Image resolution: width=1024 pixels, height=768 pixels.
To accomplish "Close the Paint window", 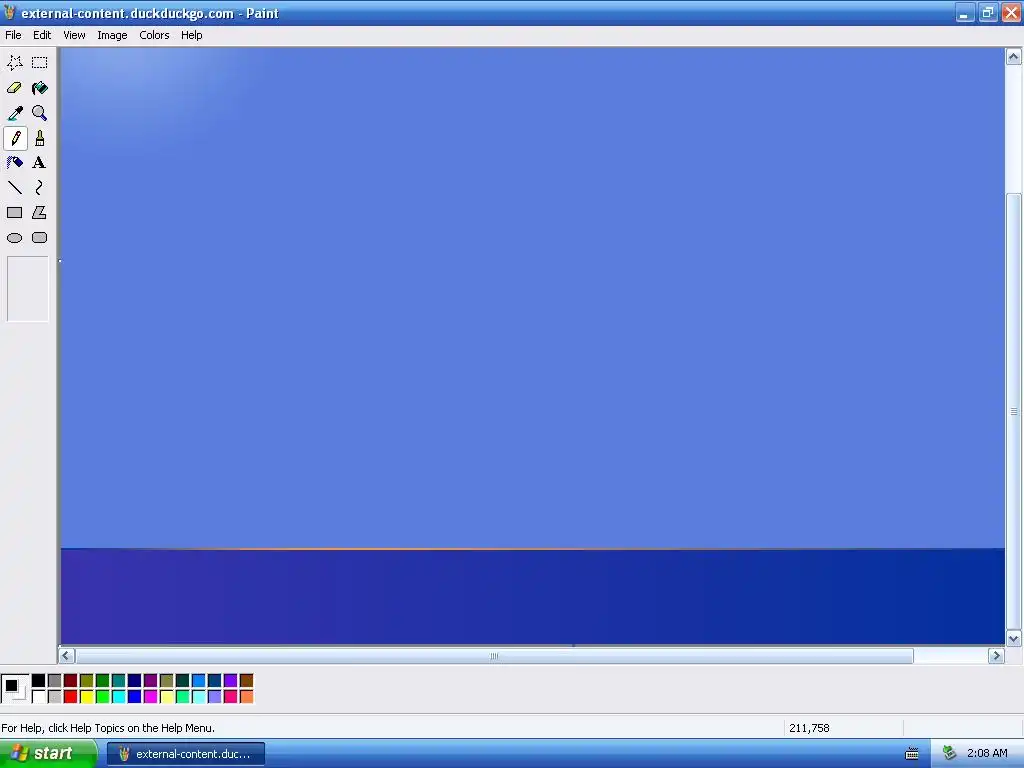I will pyautogui.click(x=1011, y=13).
